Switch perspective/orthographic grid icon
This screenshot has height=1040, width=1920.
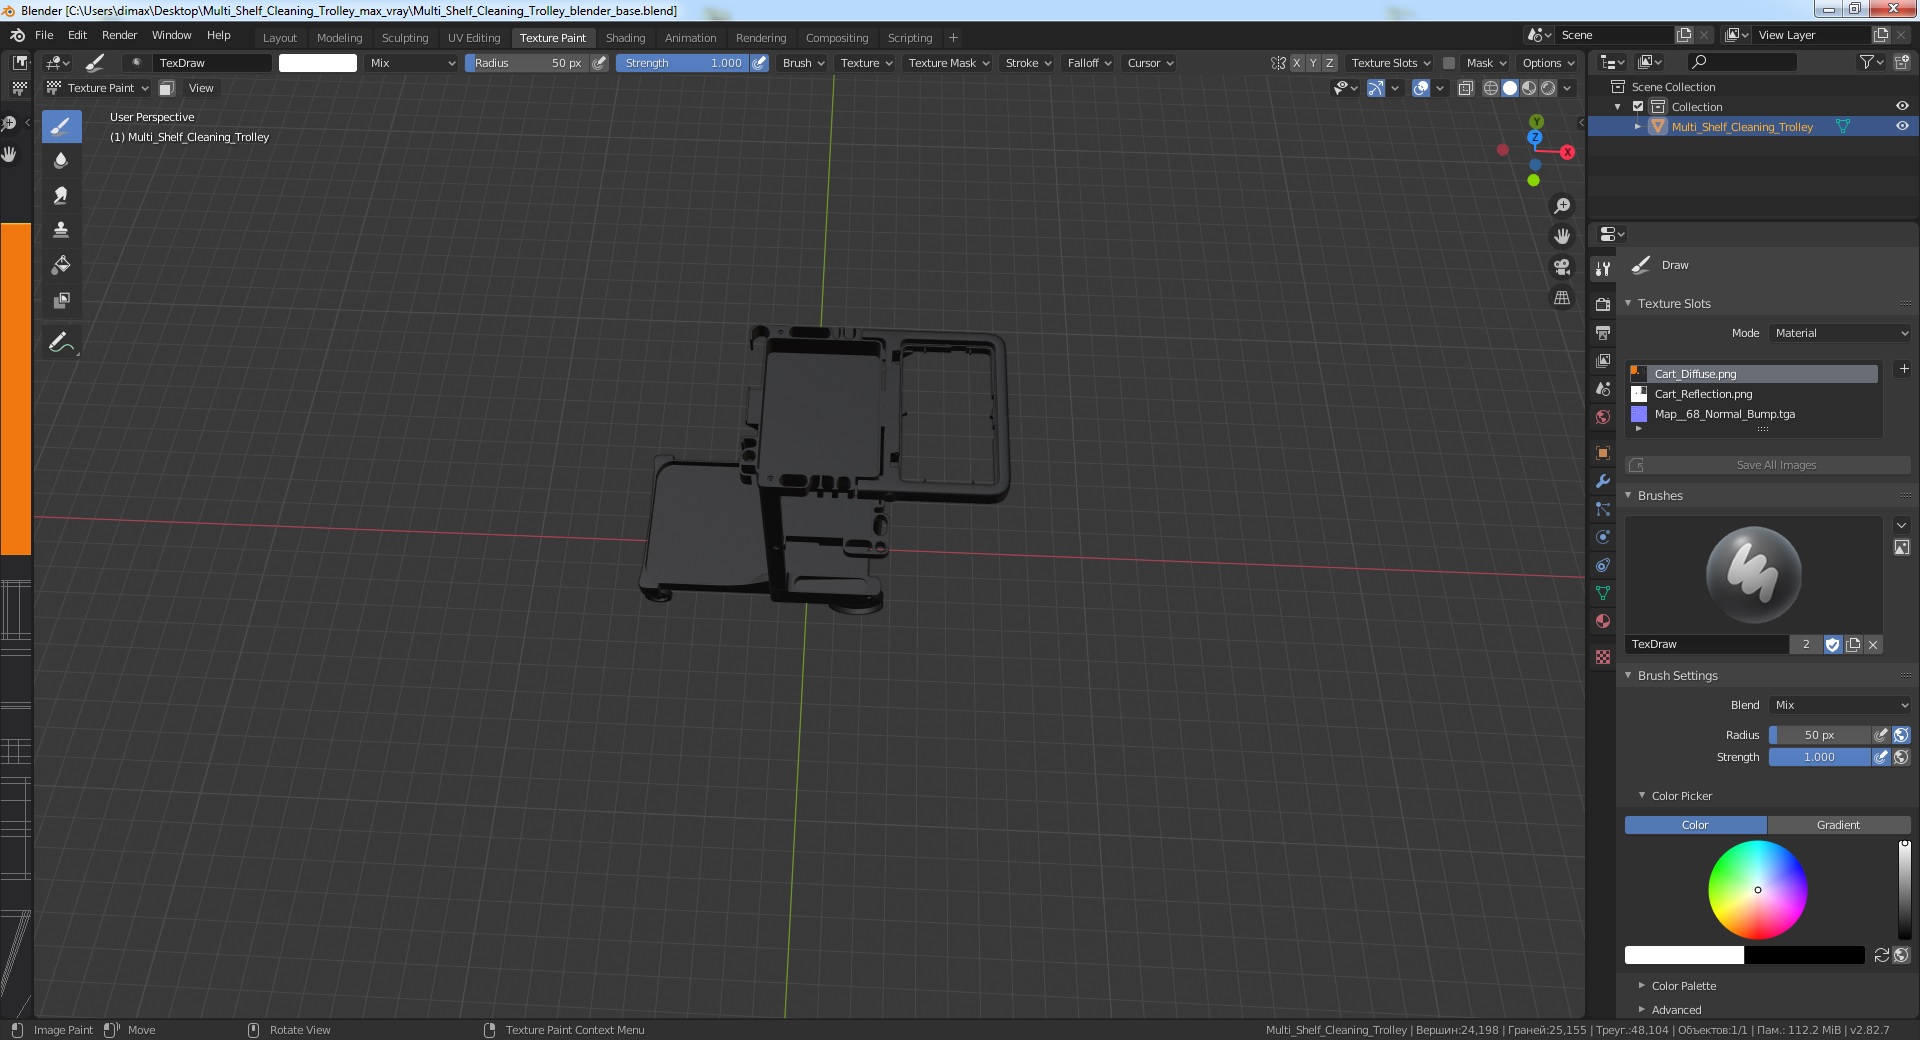point(1562,298)
